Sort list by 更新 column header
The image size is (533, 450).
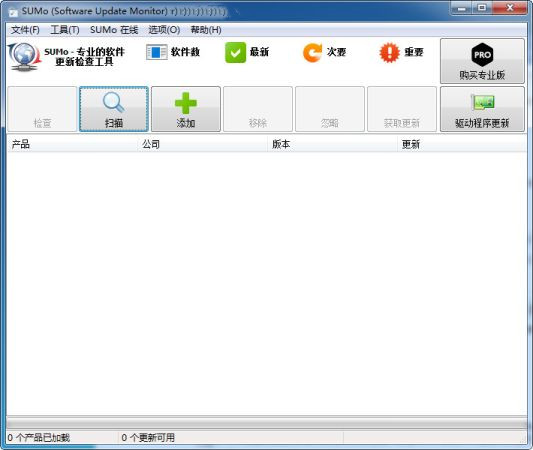(x=462, y=144)
